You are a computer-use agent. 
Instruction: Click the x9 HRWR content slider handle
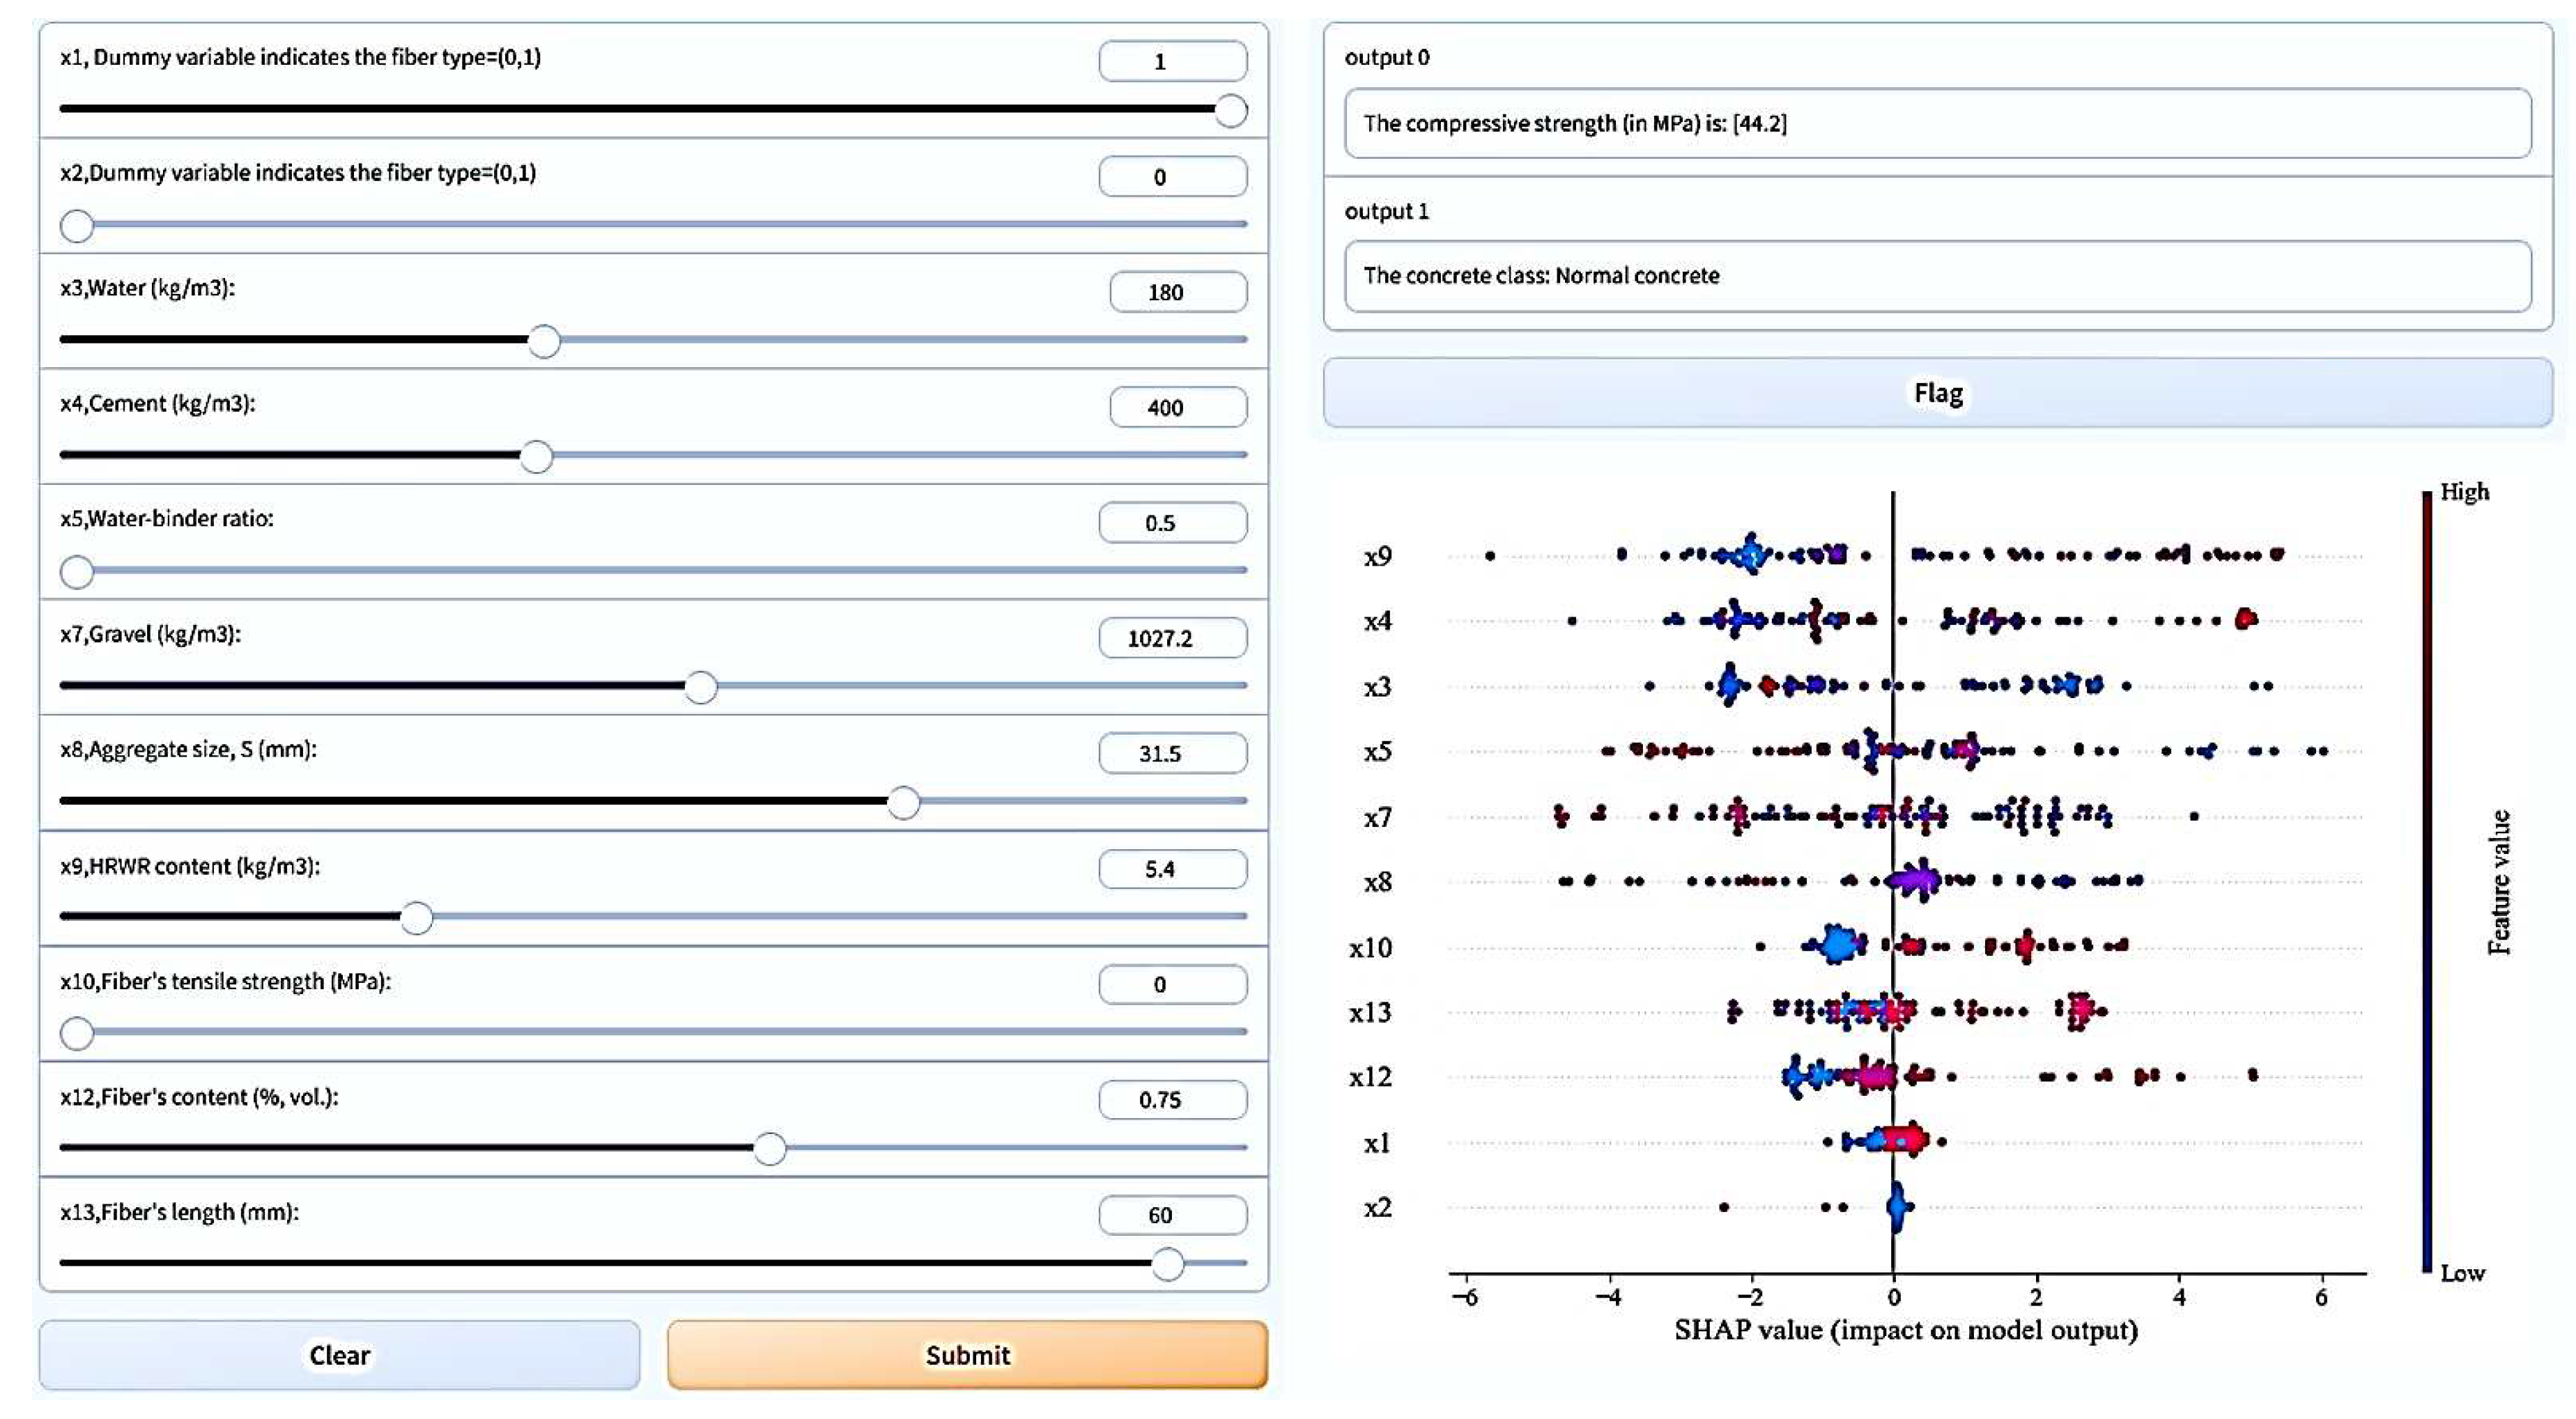pos(417,918)
